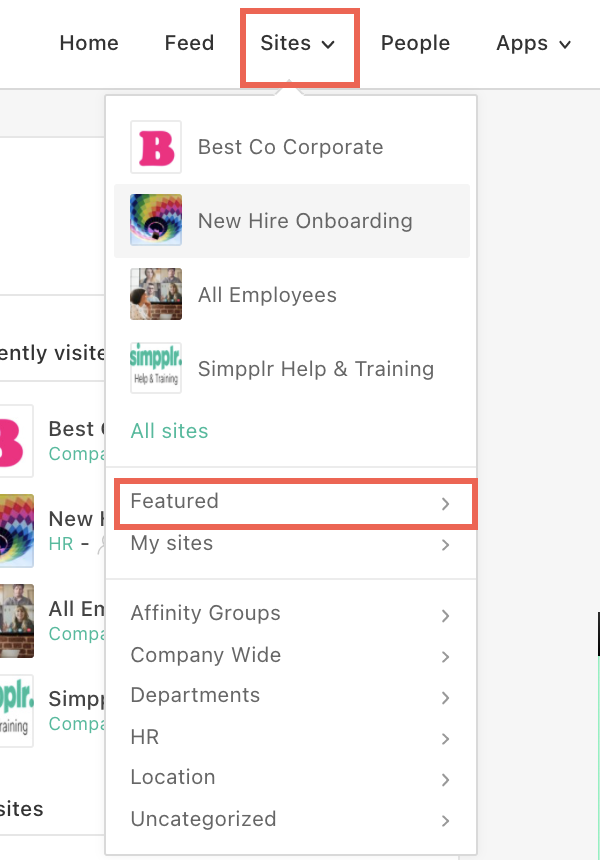Expand the Affinity Groups category
The image size is (600, 860).
click(291, 613)
